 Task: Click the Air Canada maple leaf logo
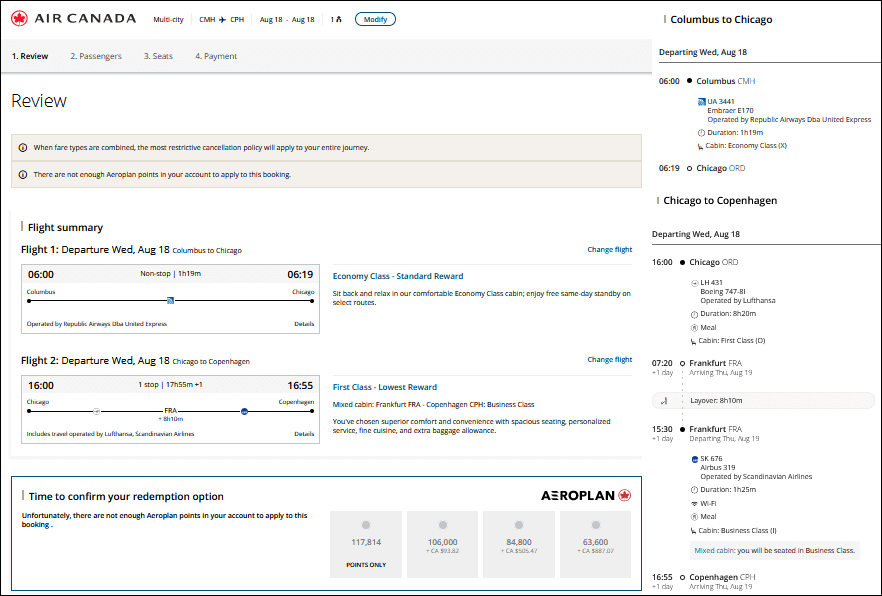(x=19, y=19)
